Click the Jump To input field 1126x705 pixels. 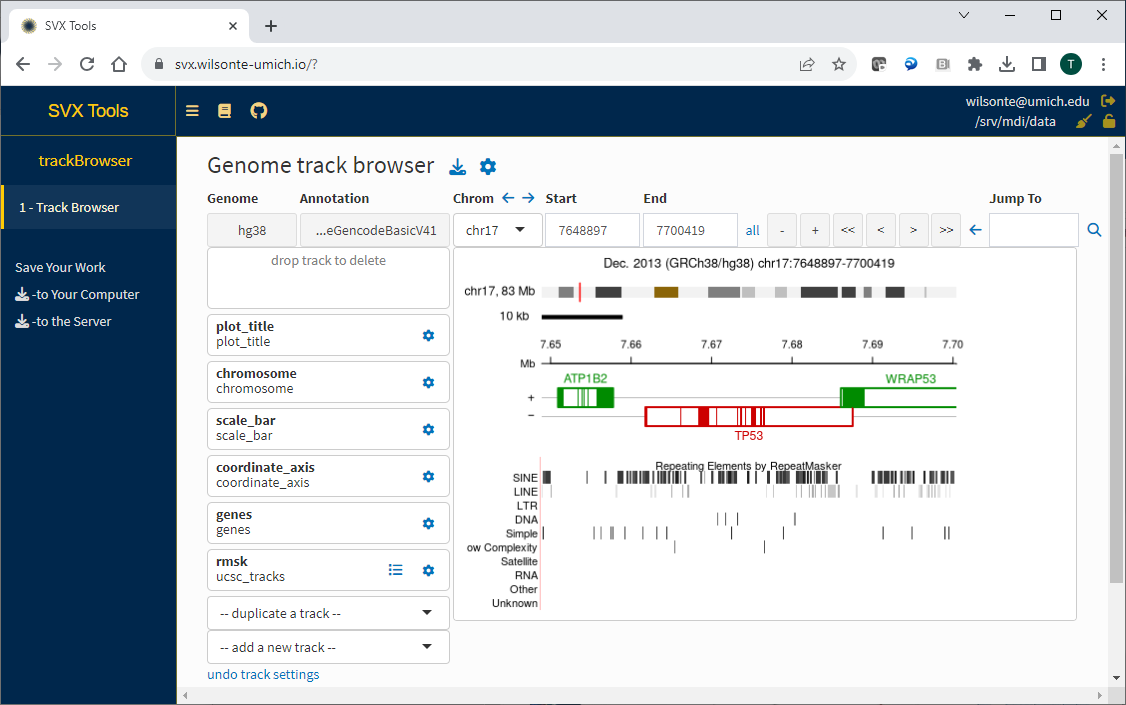click(x=1033, y=230)
